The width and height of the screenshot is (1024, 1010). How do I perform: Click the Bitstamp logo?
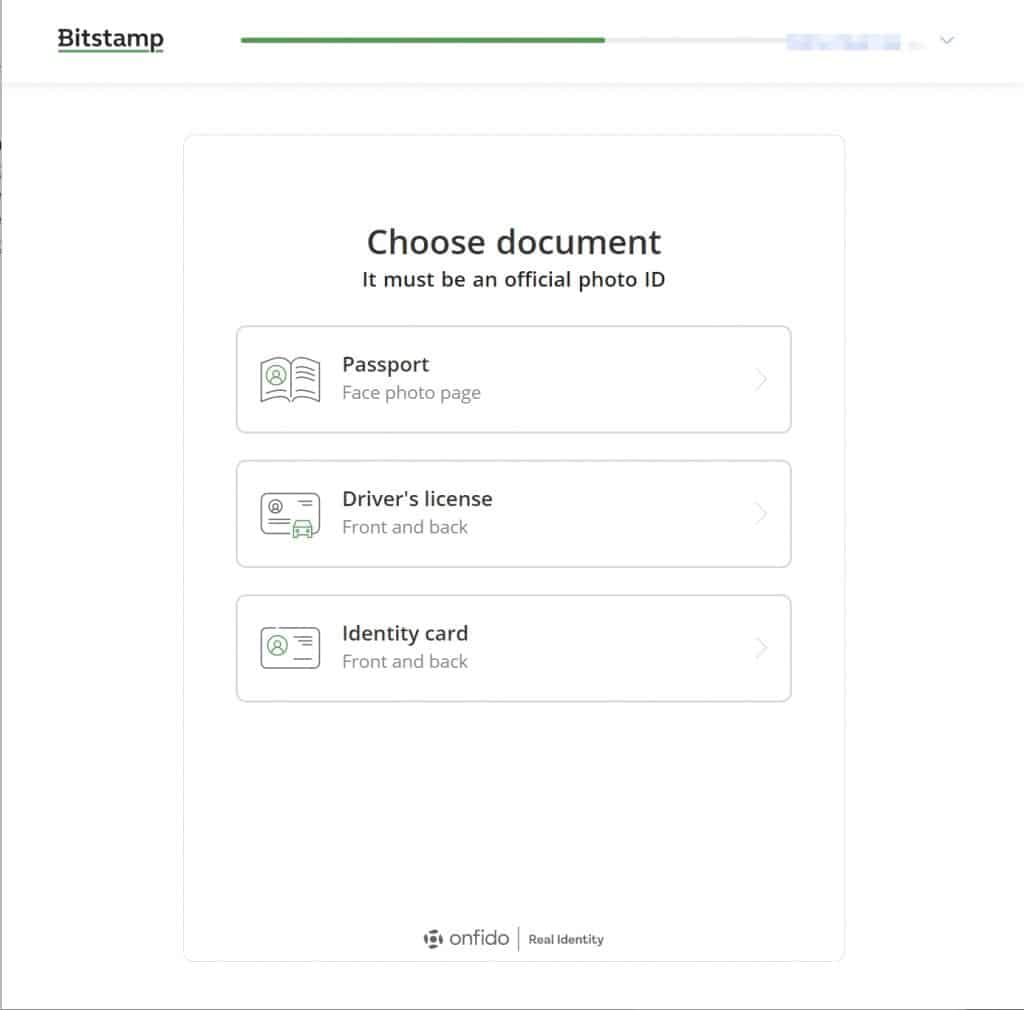pyautogui.click(x=110, y=38)
